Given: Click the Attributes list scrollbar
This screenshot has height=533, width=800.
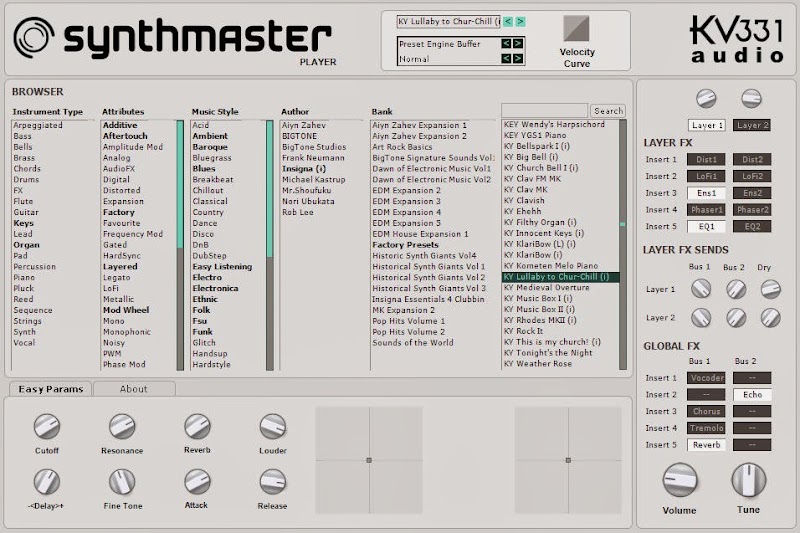Looking at the screenshot, I should [x=180, y=245].
